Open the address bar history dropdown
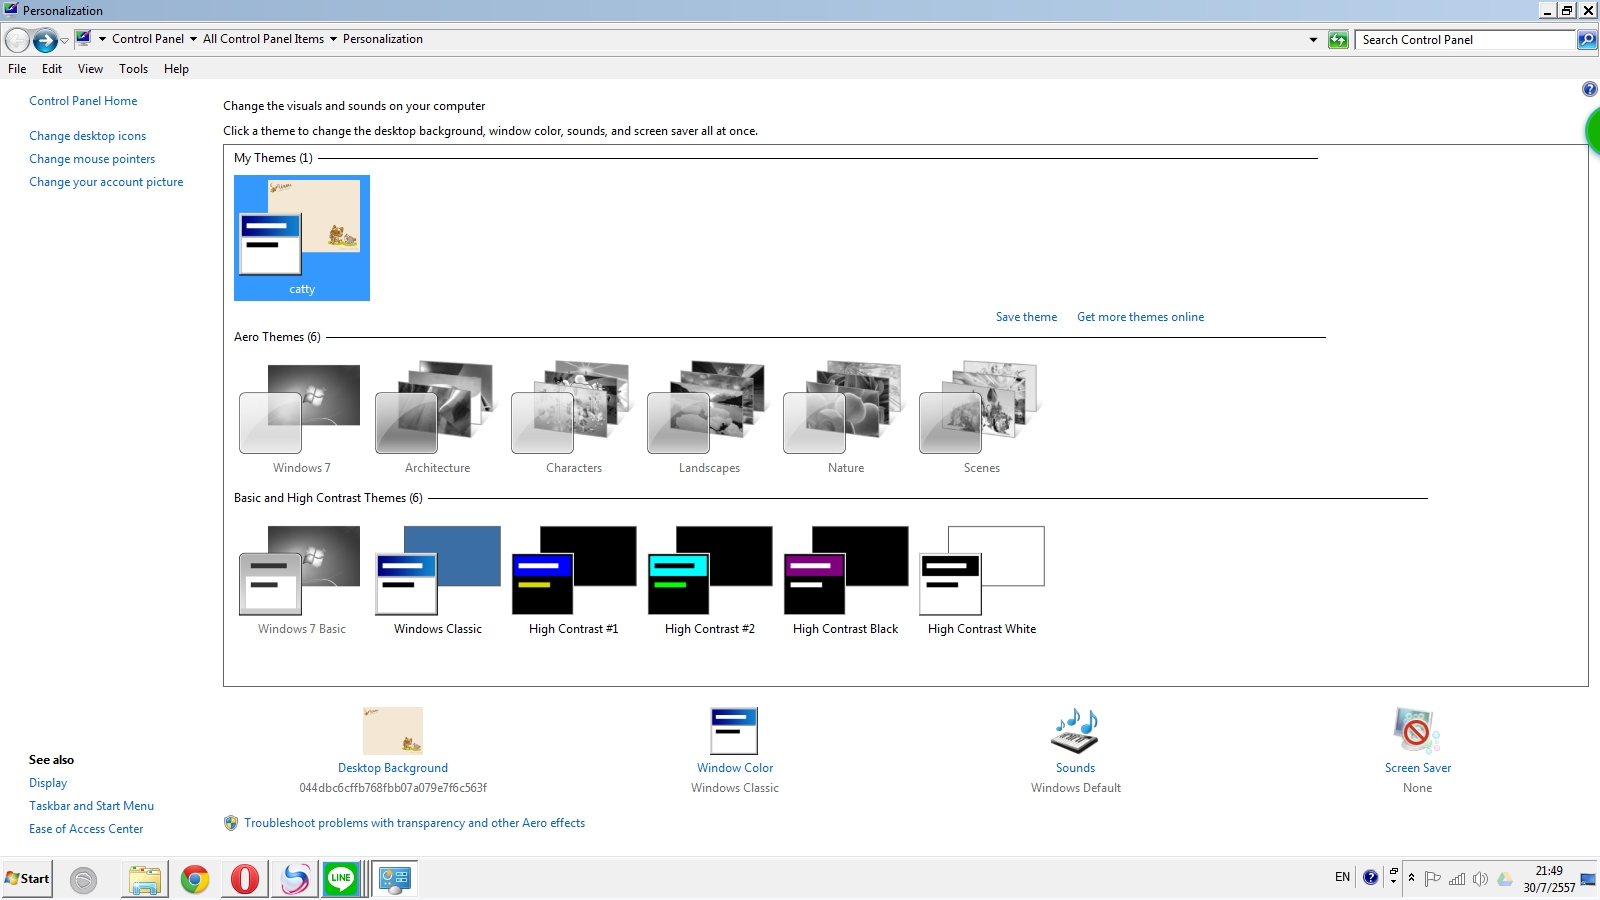This screenshot has height=900, width=1600. pyautogui.click(x=1313, y=40)
